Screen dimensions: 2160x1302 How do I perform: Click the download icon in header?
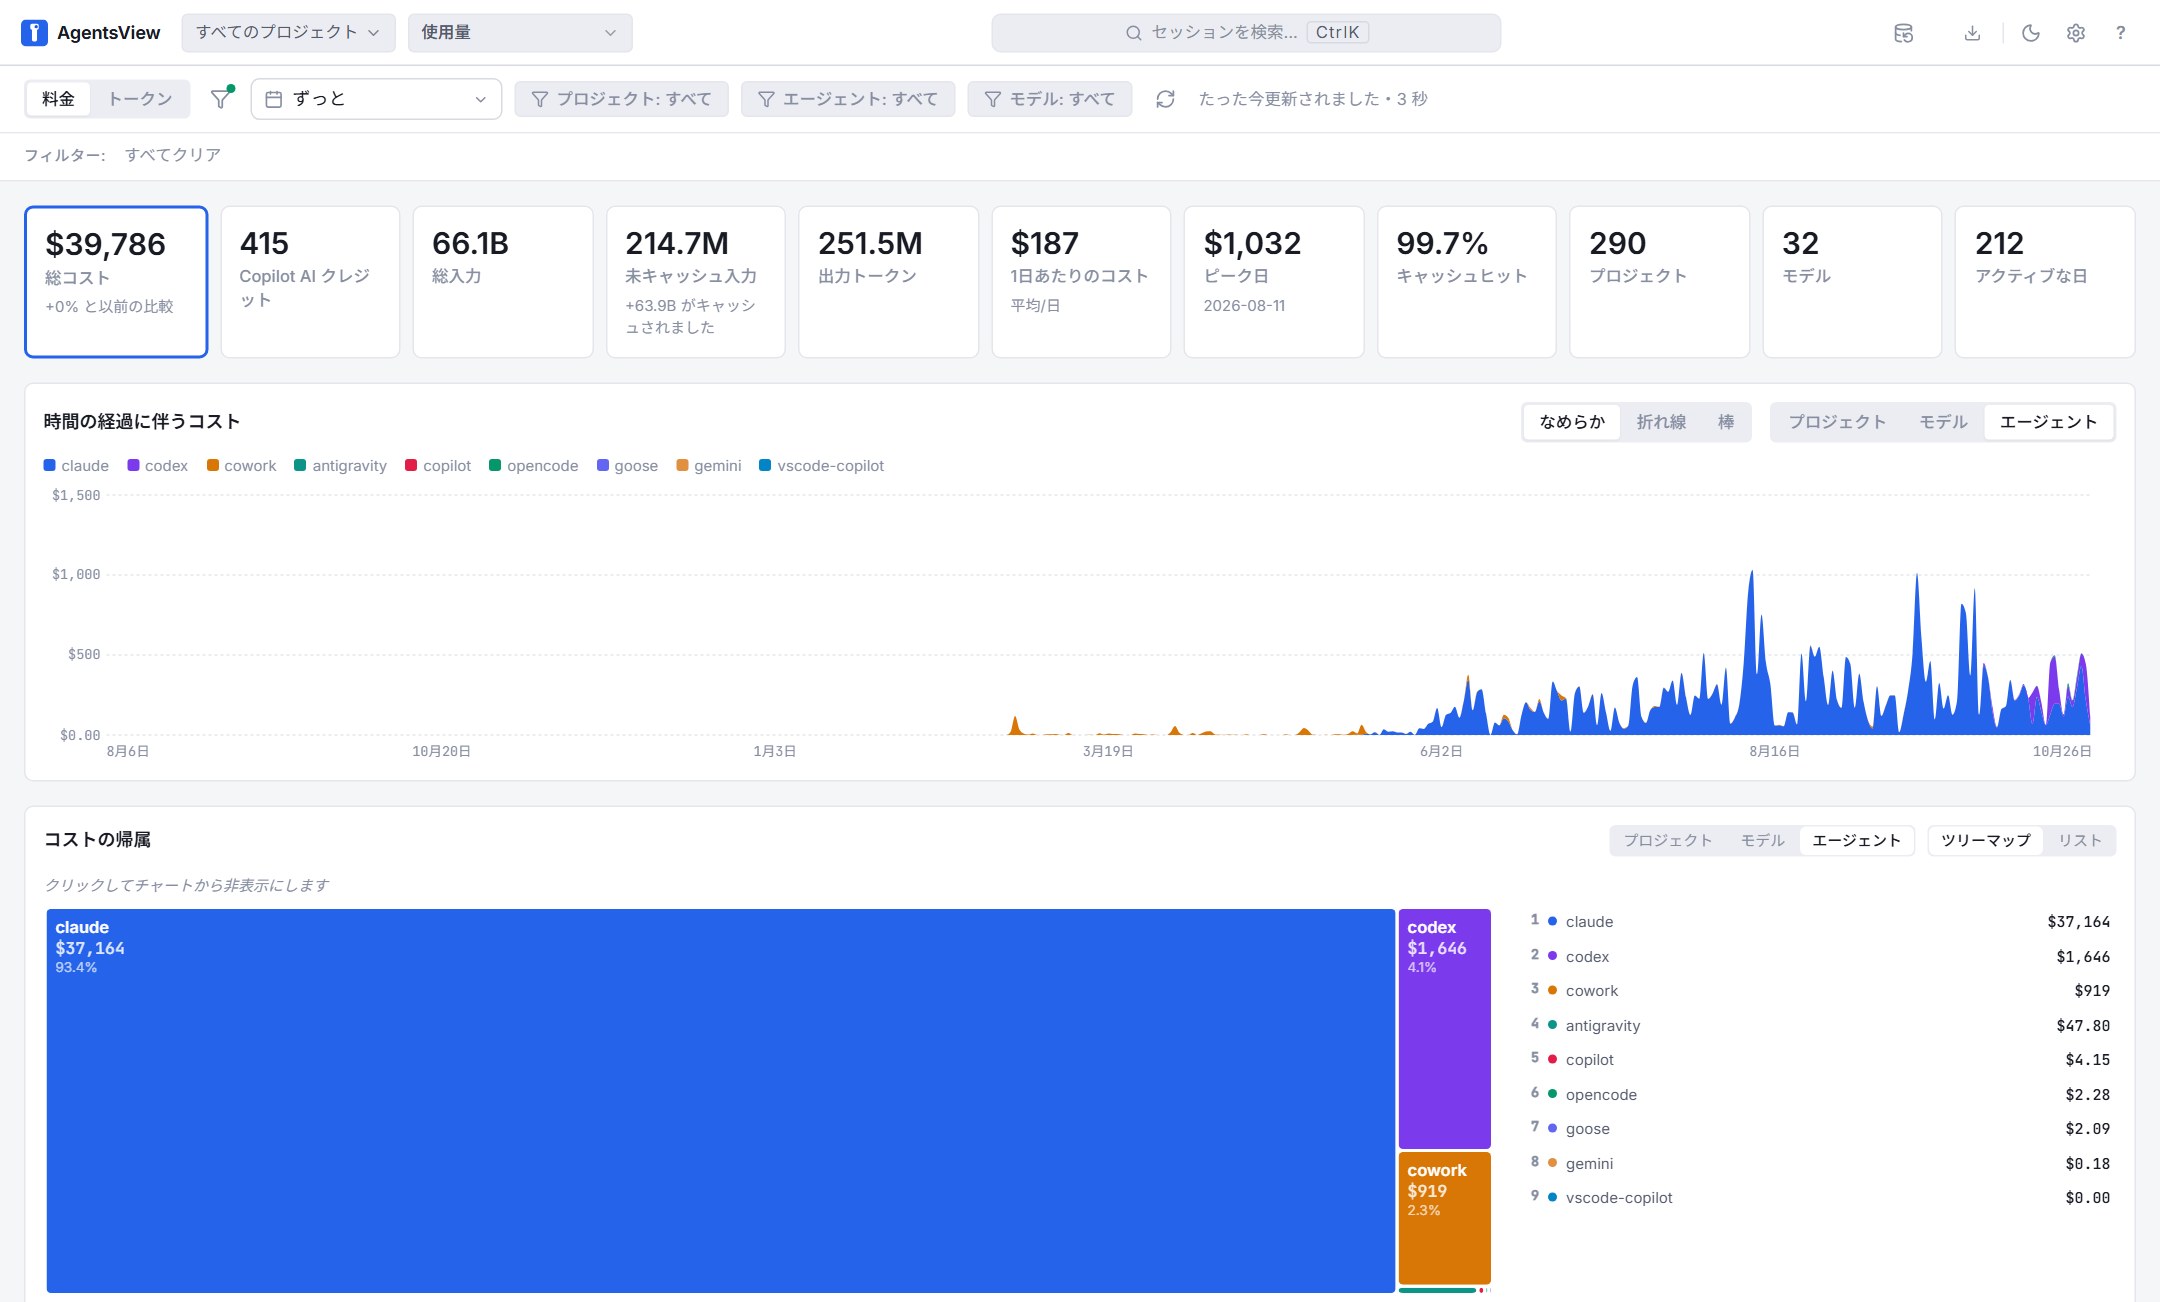(x=1972, y=33)
